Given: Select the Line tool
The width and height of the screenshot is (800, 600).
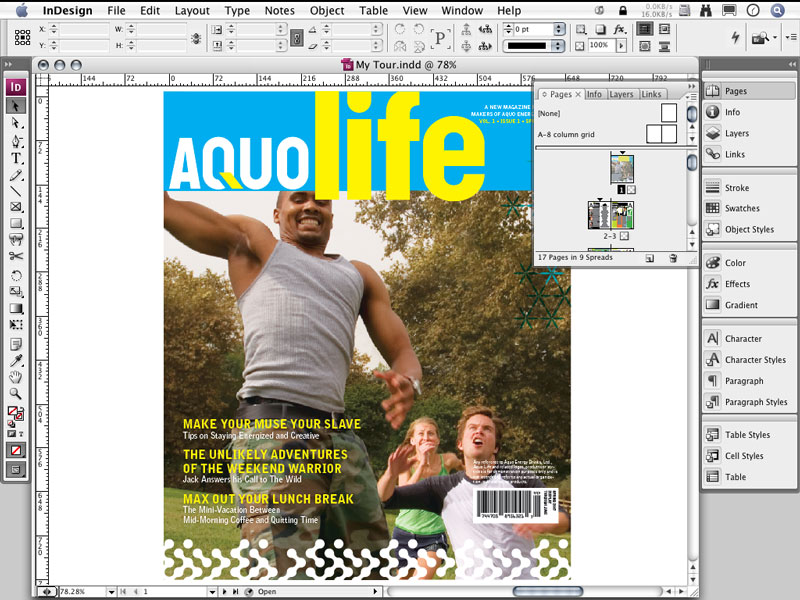Looking at the screenshot, I should coord(16,191).
